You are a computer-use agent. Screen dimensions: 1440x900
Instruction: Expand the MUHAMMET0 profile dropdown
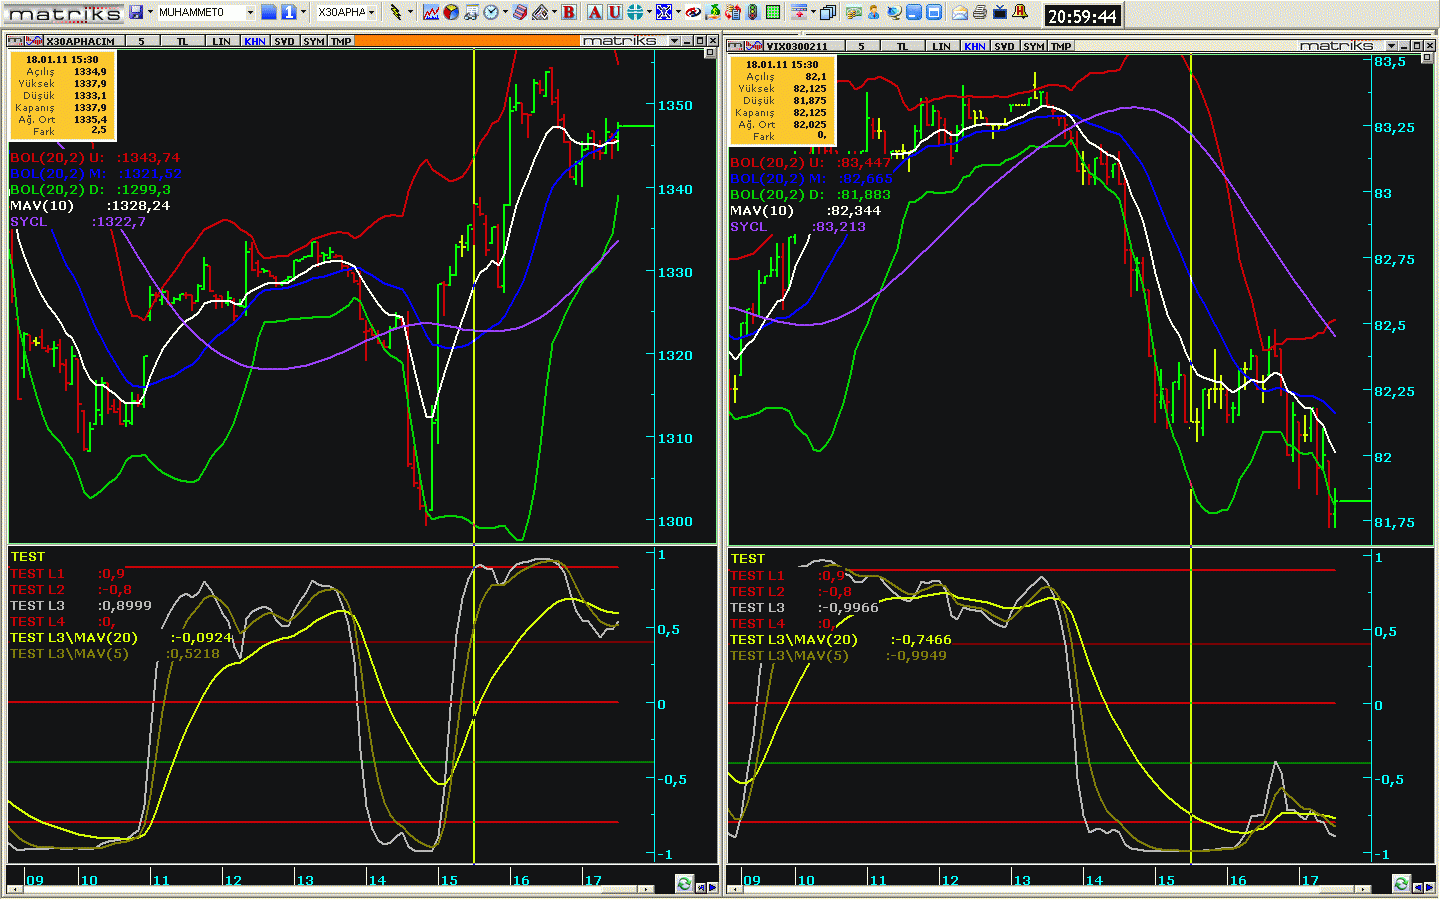250,12
